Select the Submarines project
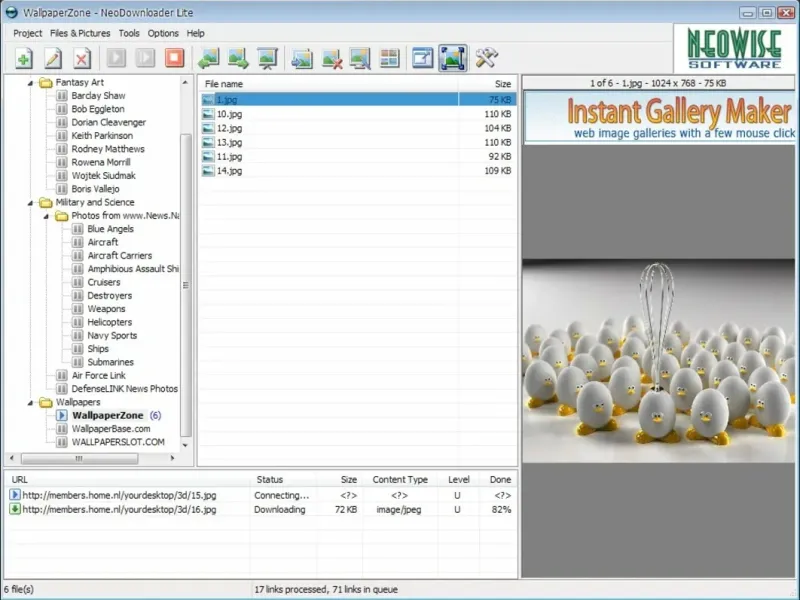The height and width of the screenshot is (600, 800). pos(111,362)
